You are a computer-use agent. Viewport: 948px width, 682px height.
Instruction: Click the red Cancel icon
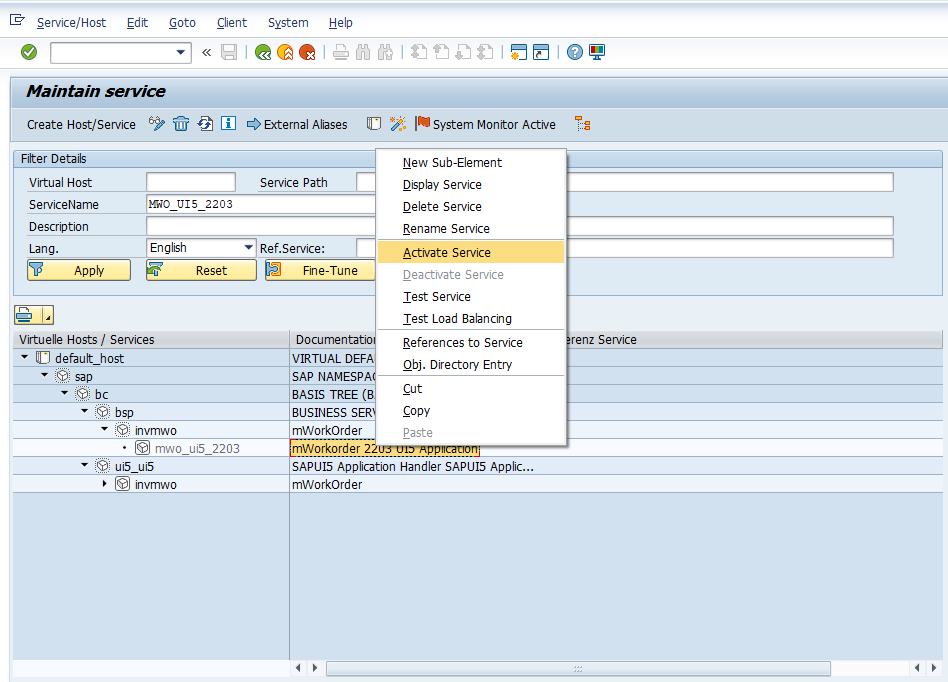307,52
